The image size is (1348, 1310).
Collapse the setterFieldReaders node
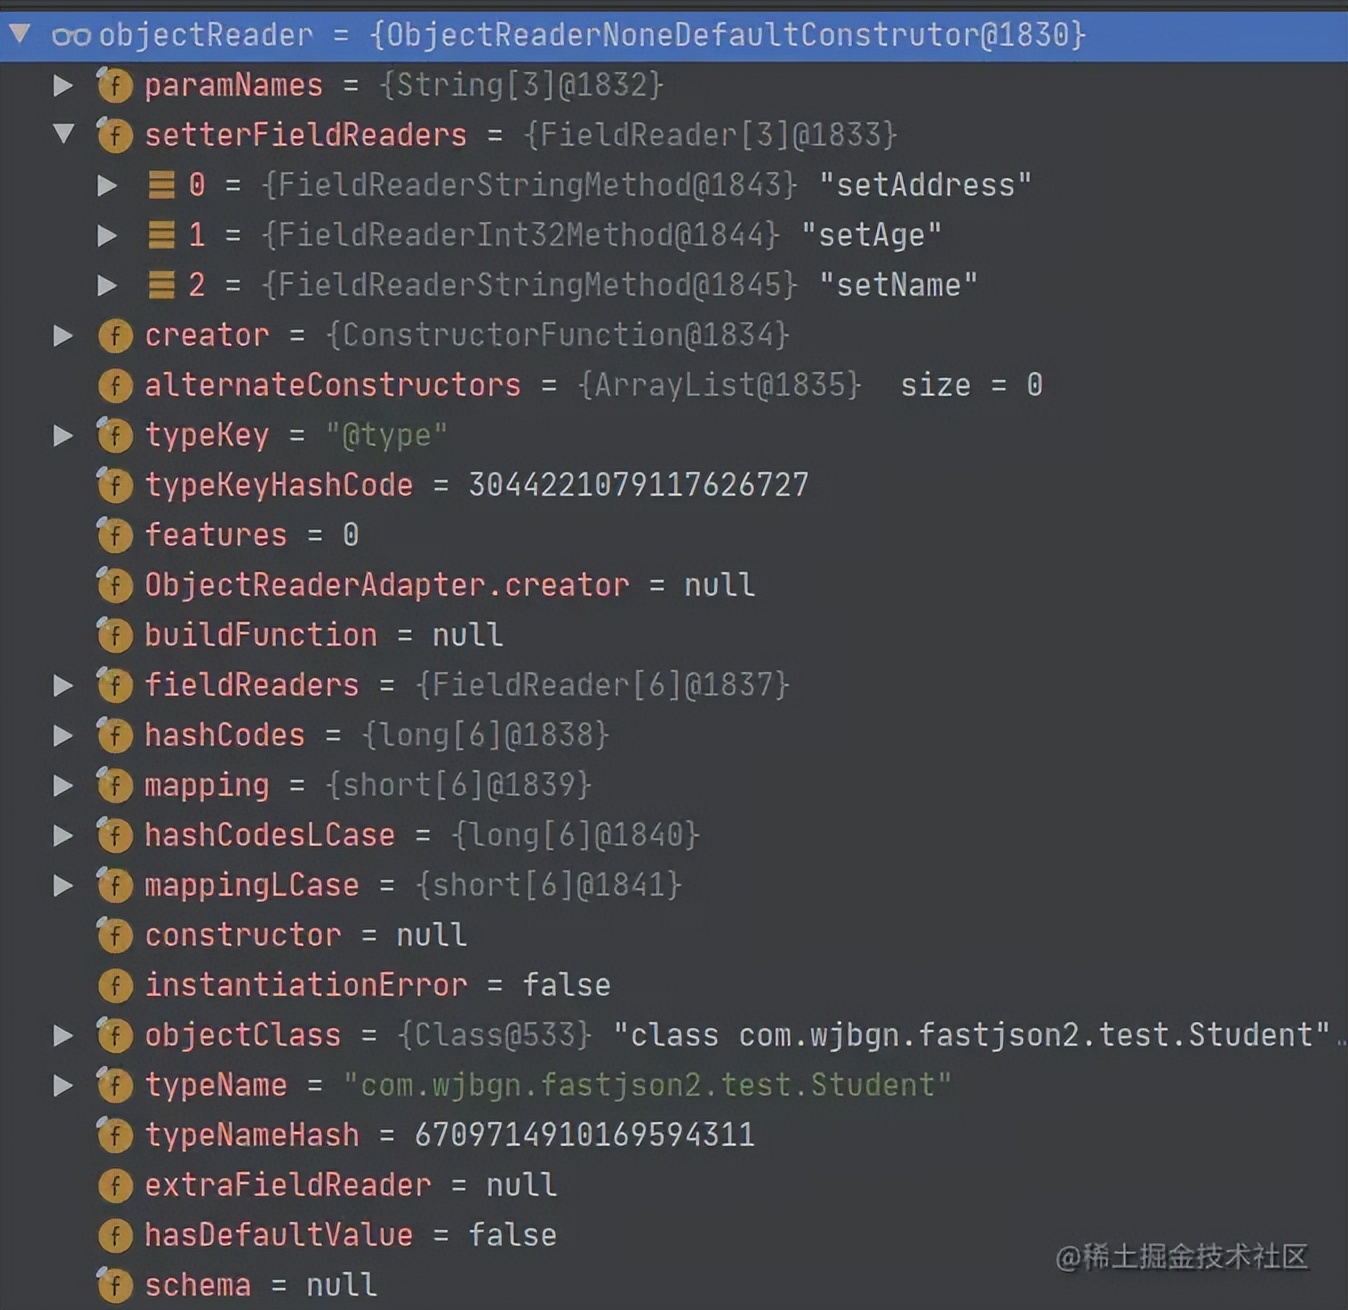click(64, 135)
